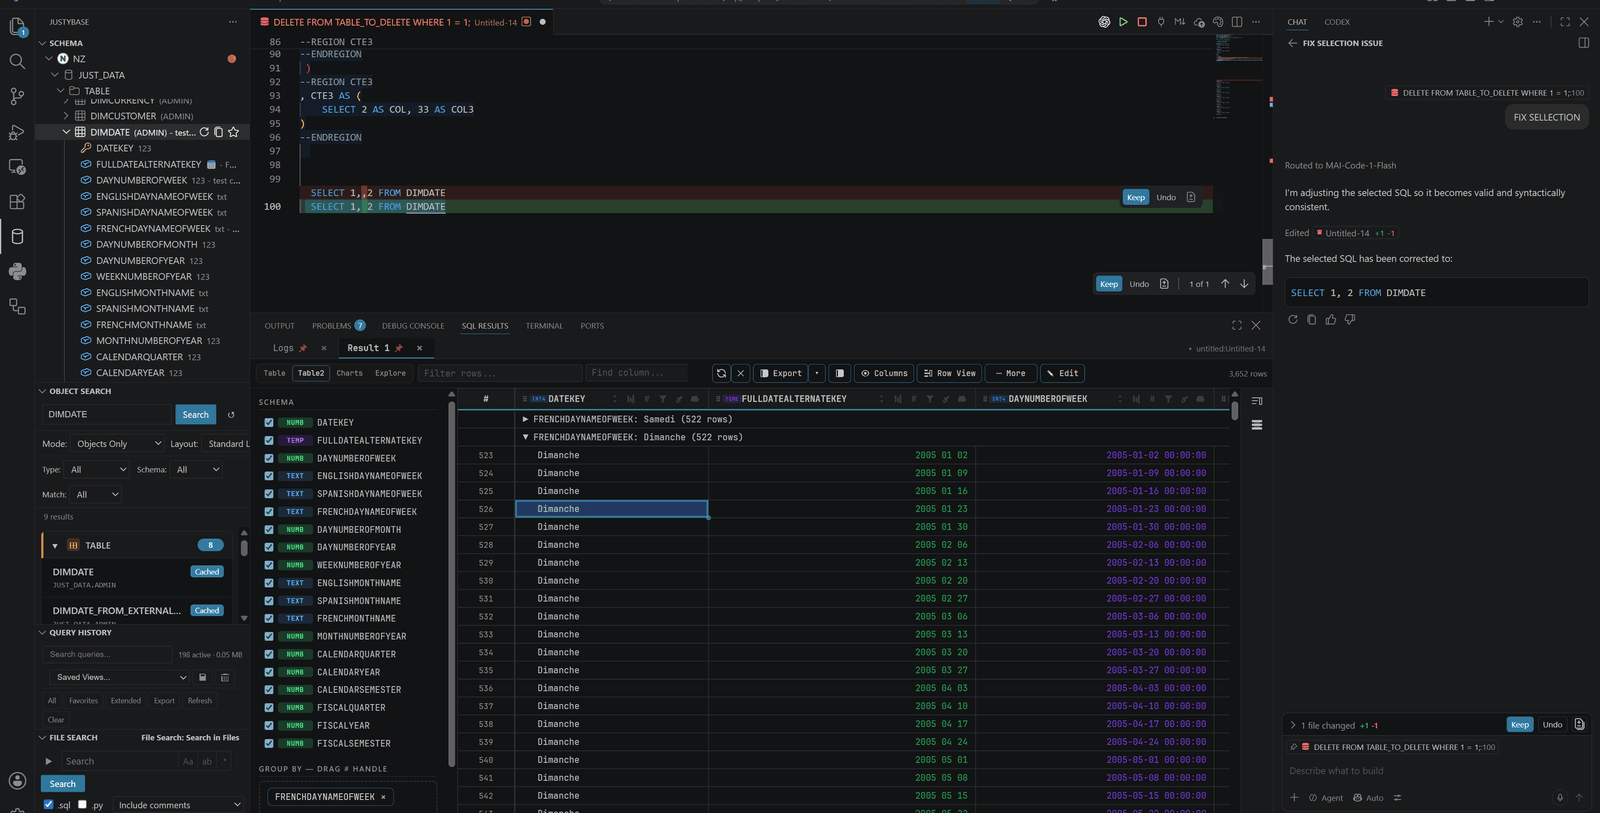Click the Edit button in results toolbar
This screenshot has height=813, width=1600.
point(1062,373)
